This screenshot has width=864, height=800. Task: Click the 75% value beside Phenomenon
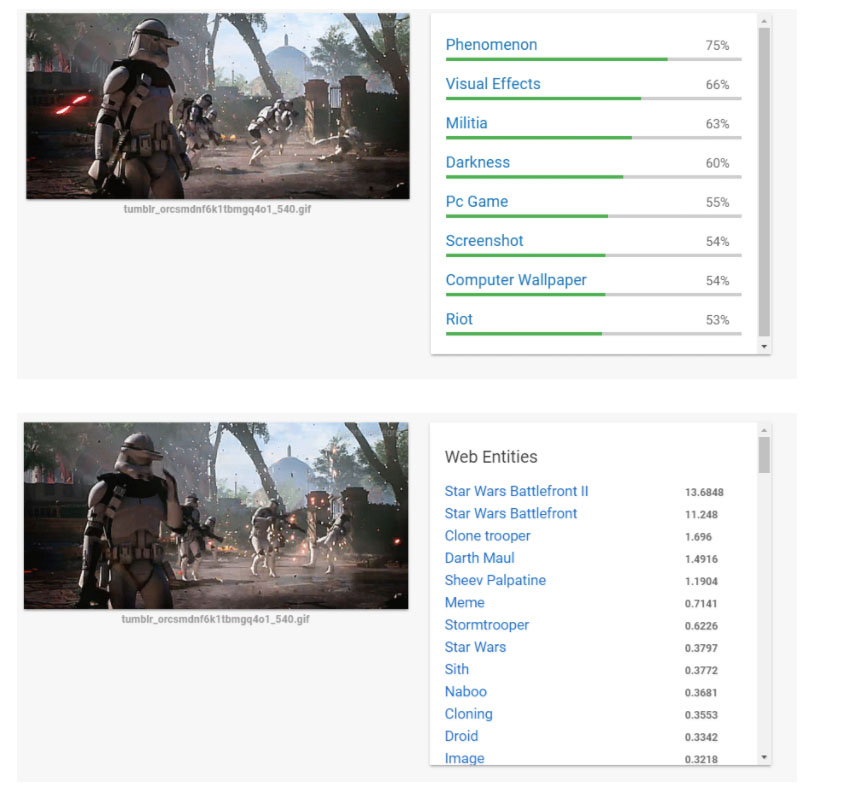[717, 46]
